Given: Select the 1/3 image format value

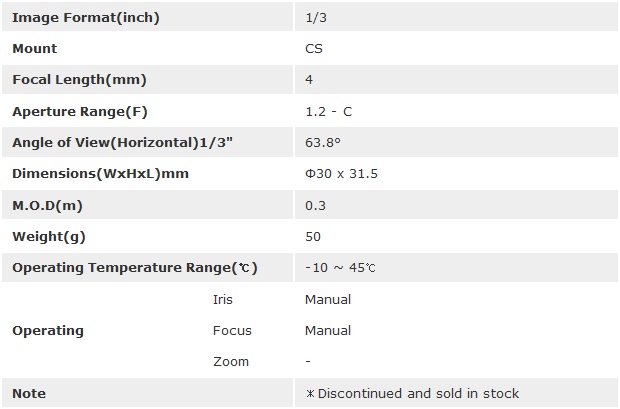Looking at the screenshot, I should pos(313,17).
